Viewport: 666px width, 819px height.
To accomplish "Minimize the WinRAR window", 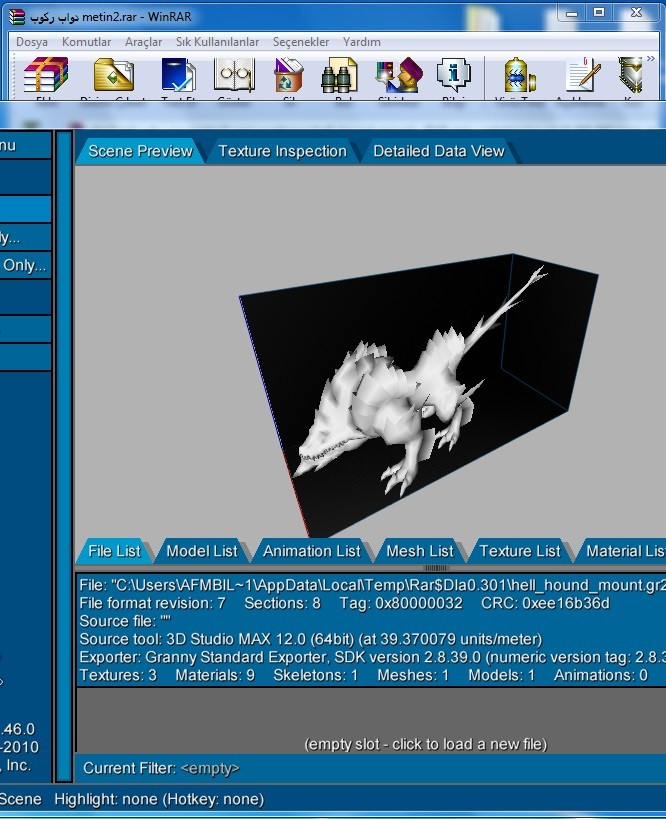I will (x=572, y=14).
